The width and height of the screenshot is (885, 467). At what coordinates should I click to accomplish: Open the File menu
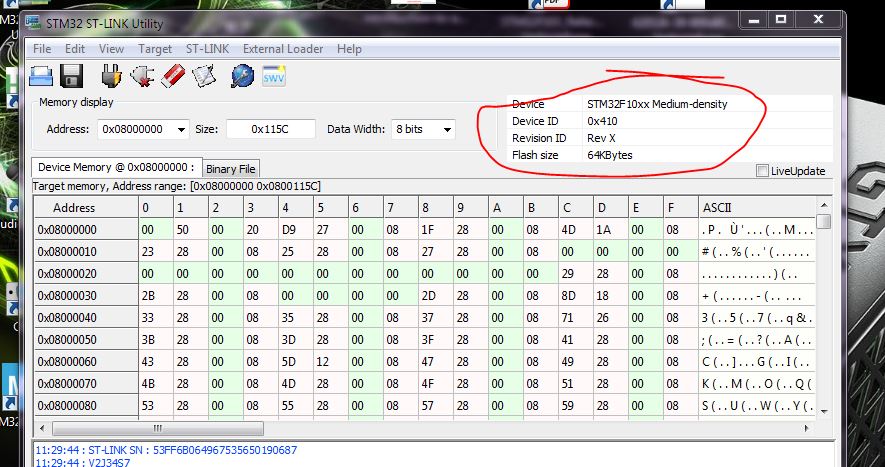42,49
